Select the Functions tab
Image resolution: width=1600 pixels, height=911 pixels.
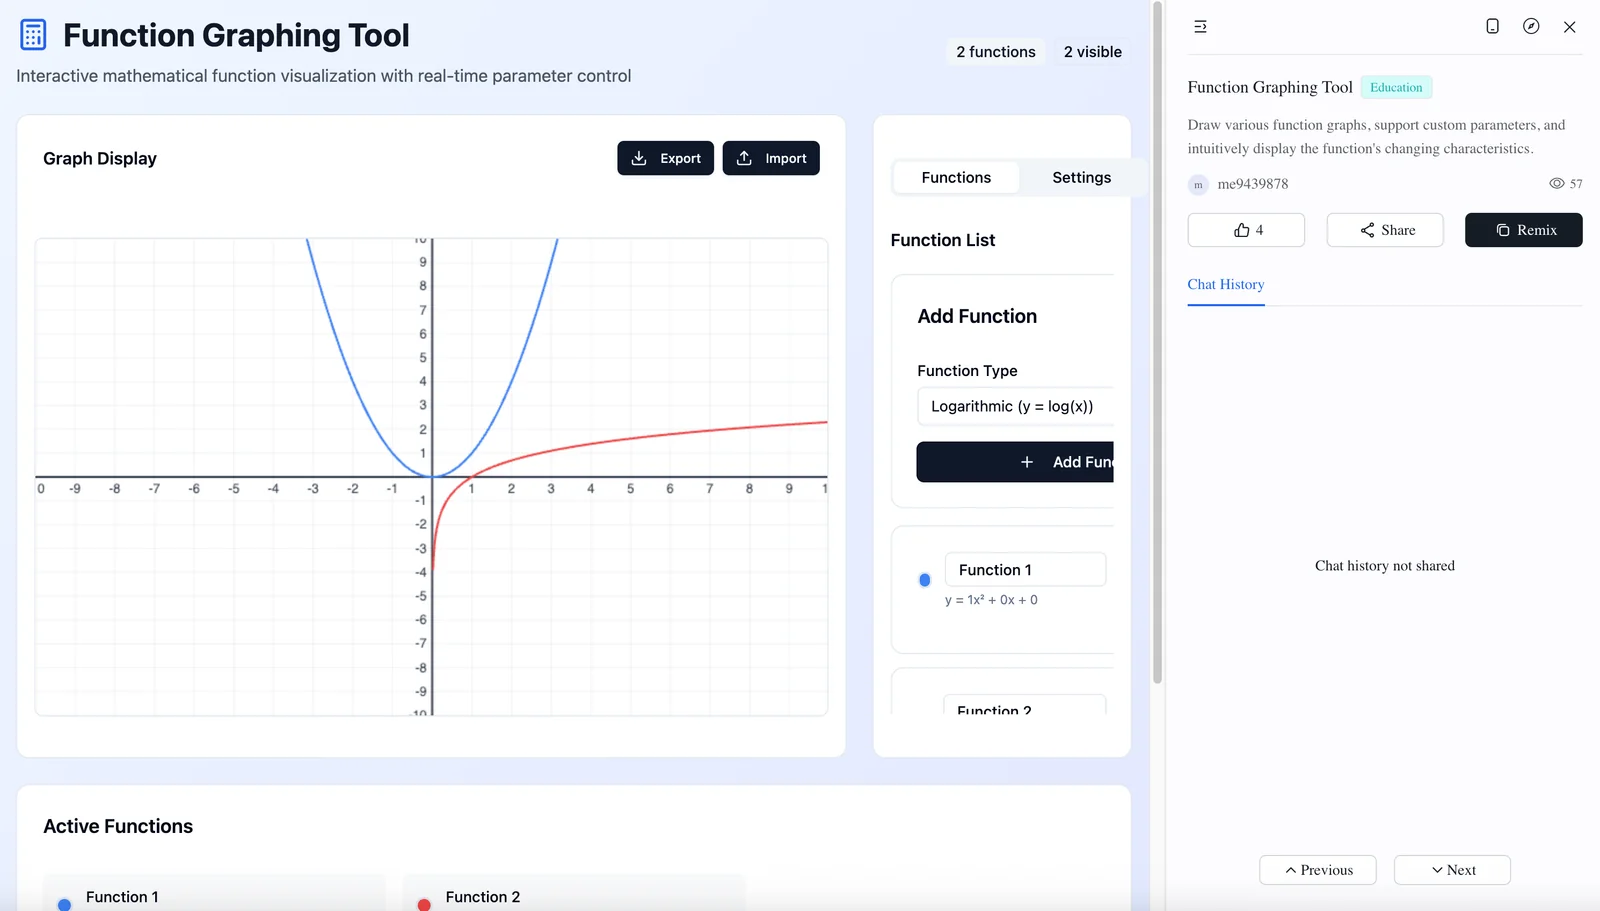(x=956, y=177)
